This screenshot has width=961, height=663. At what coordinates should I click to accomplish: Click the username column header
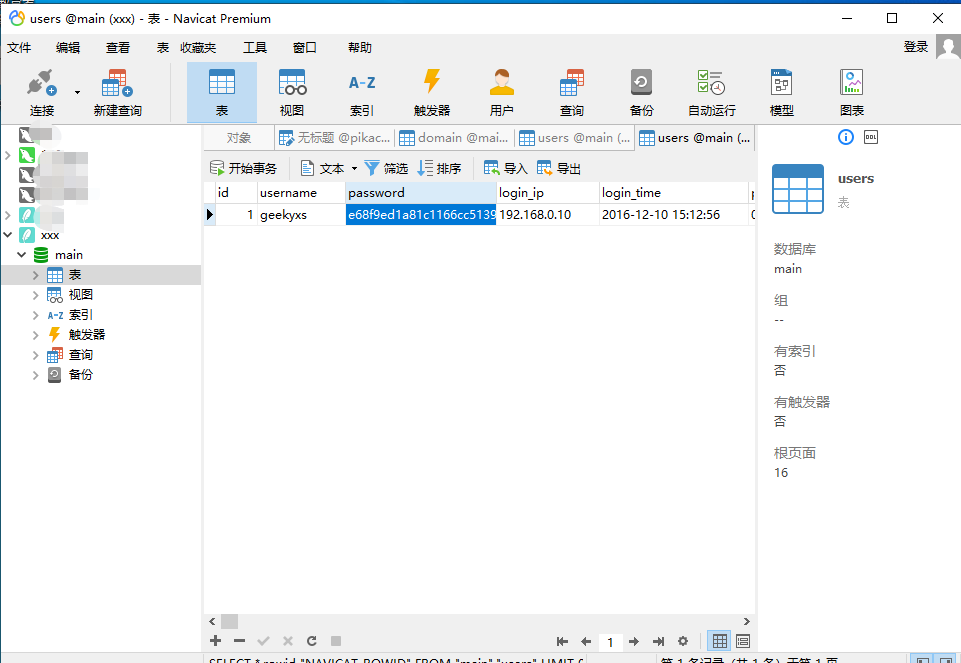coord(302,193)
